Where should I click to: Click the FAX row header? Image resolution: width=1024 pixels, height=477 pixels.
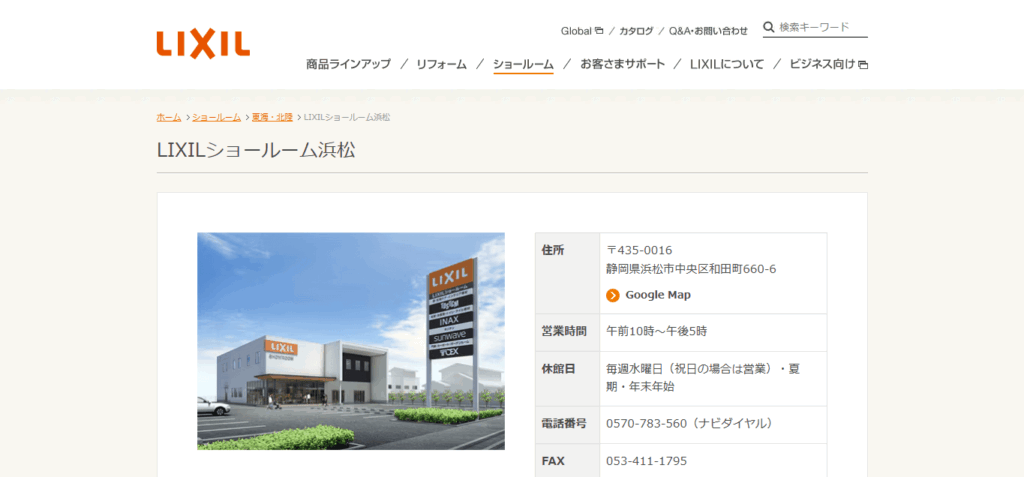(x=553, y=461)
